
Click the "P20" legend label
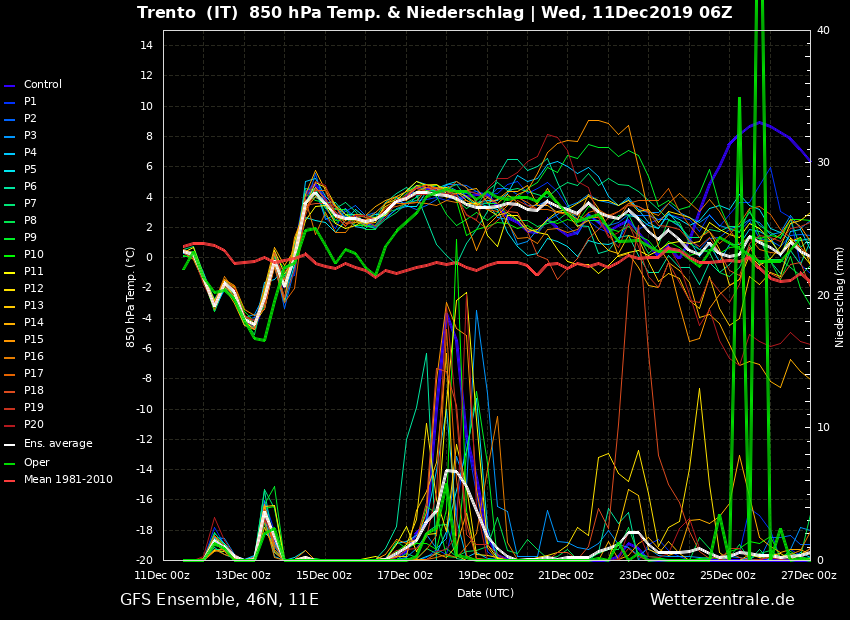[34, 424]
